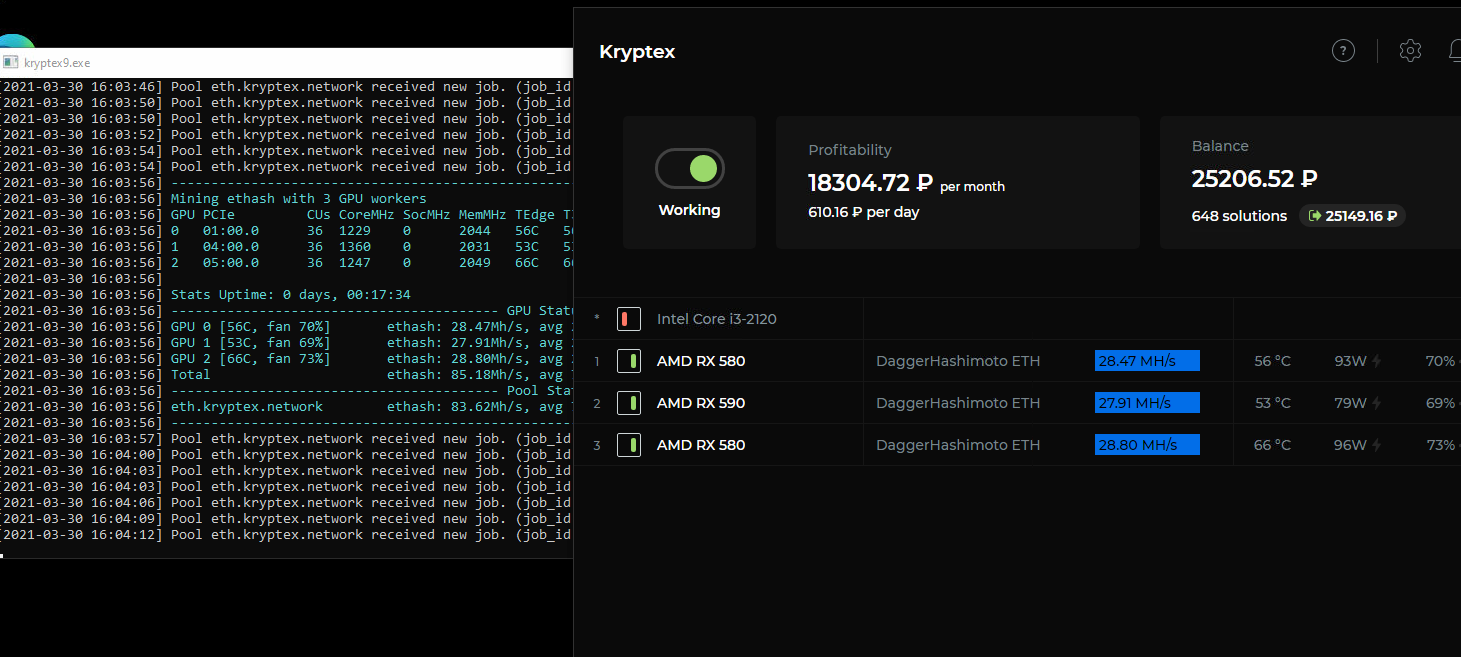Image resolution: width=1461 pixels, height=657 pixels.
Task: Click the Kryptex app title
Action: coord(637,52)
